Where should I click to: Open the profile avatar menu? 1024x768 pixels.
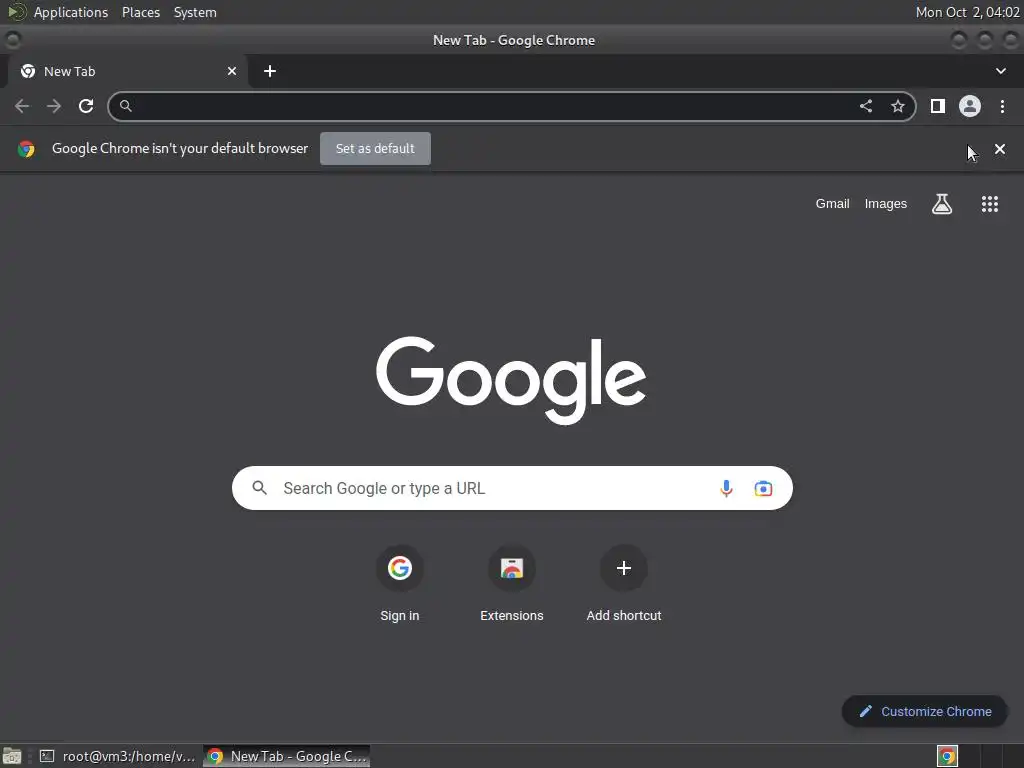click(970, 106)
